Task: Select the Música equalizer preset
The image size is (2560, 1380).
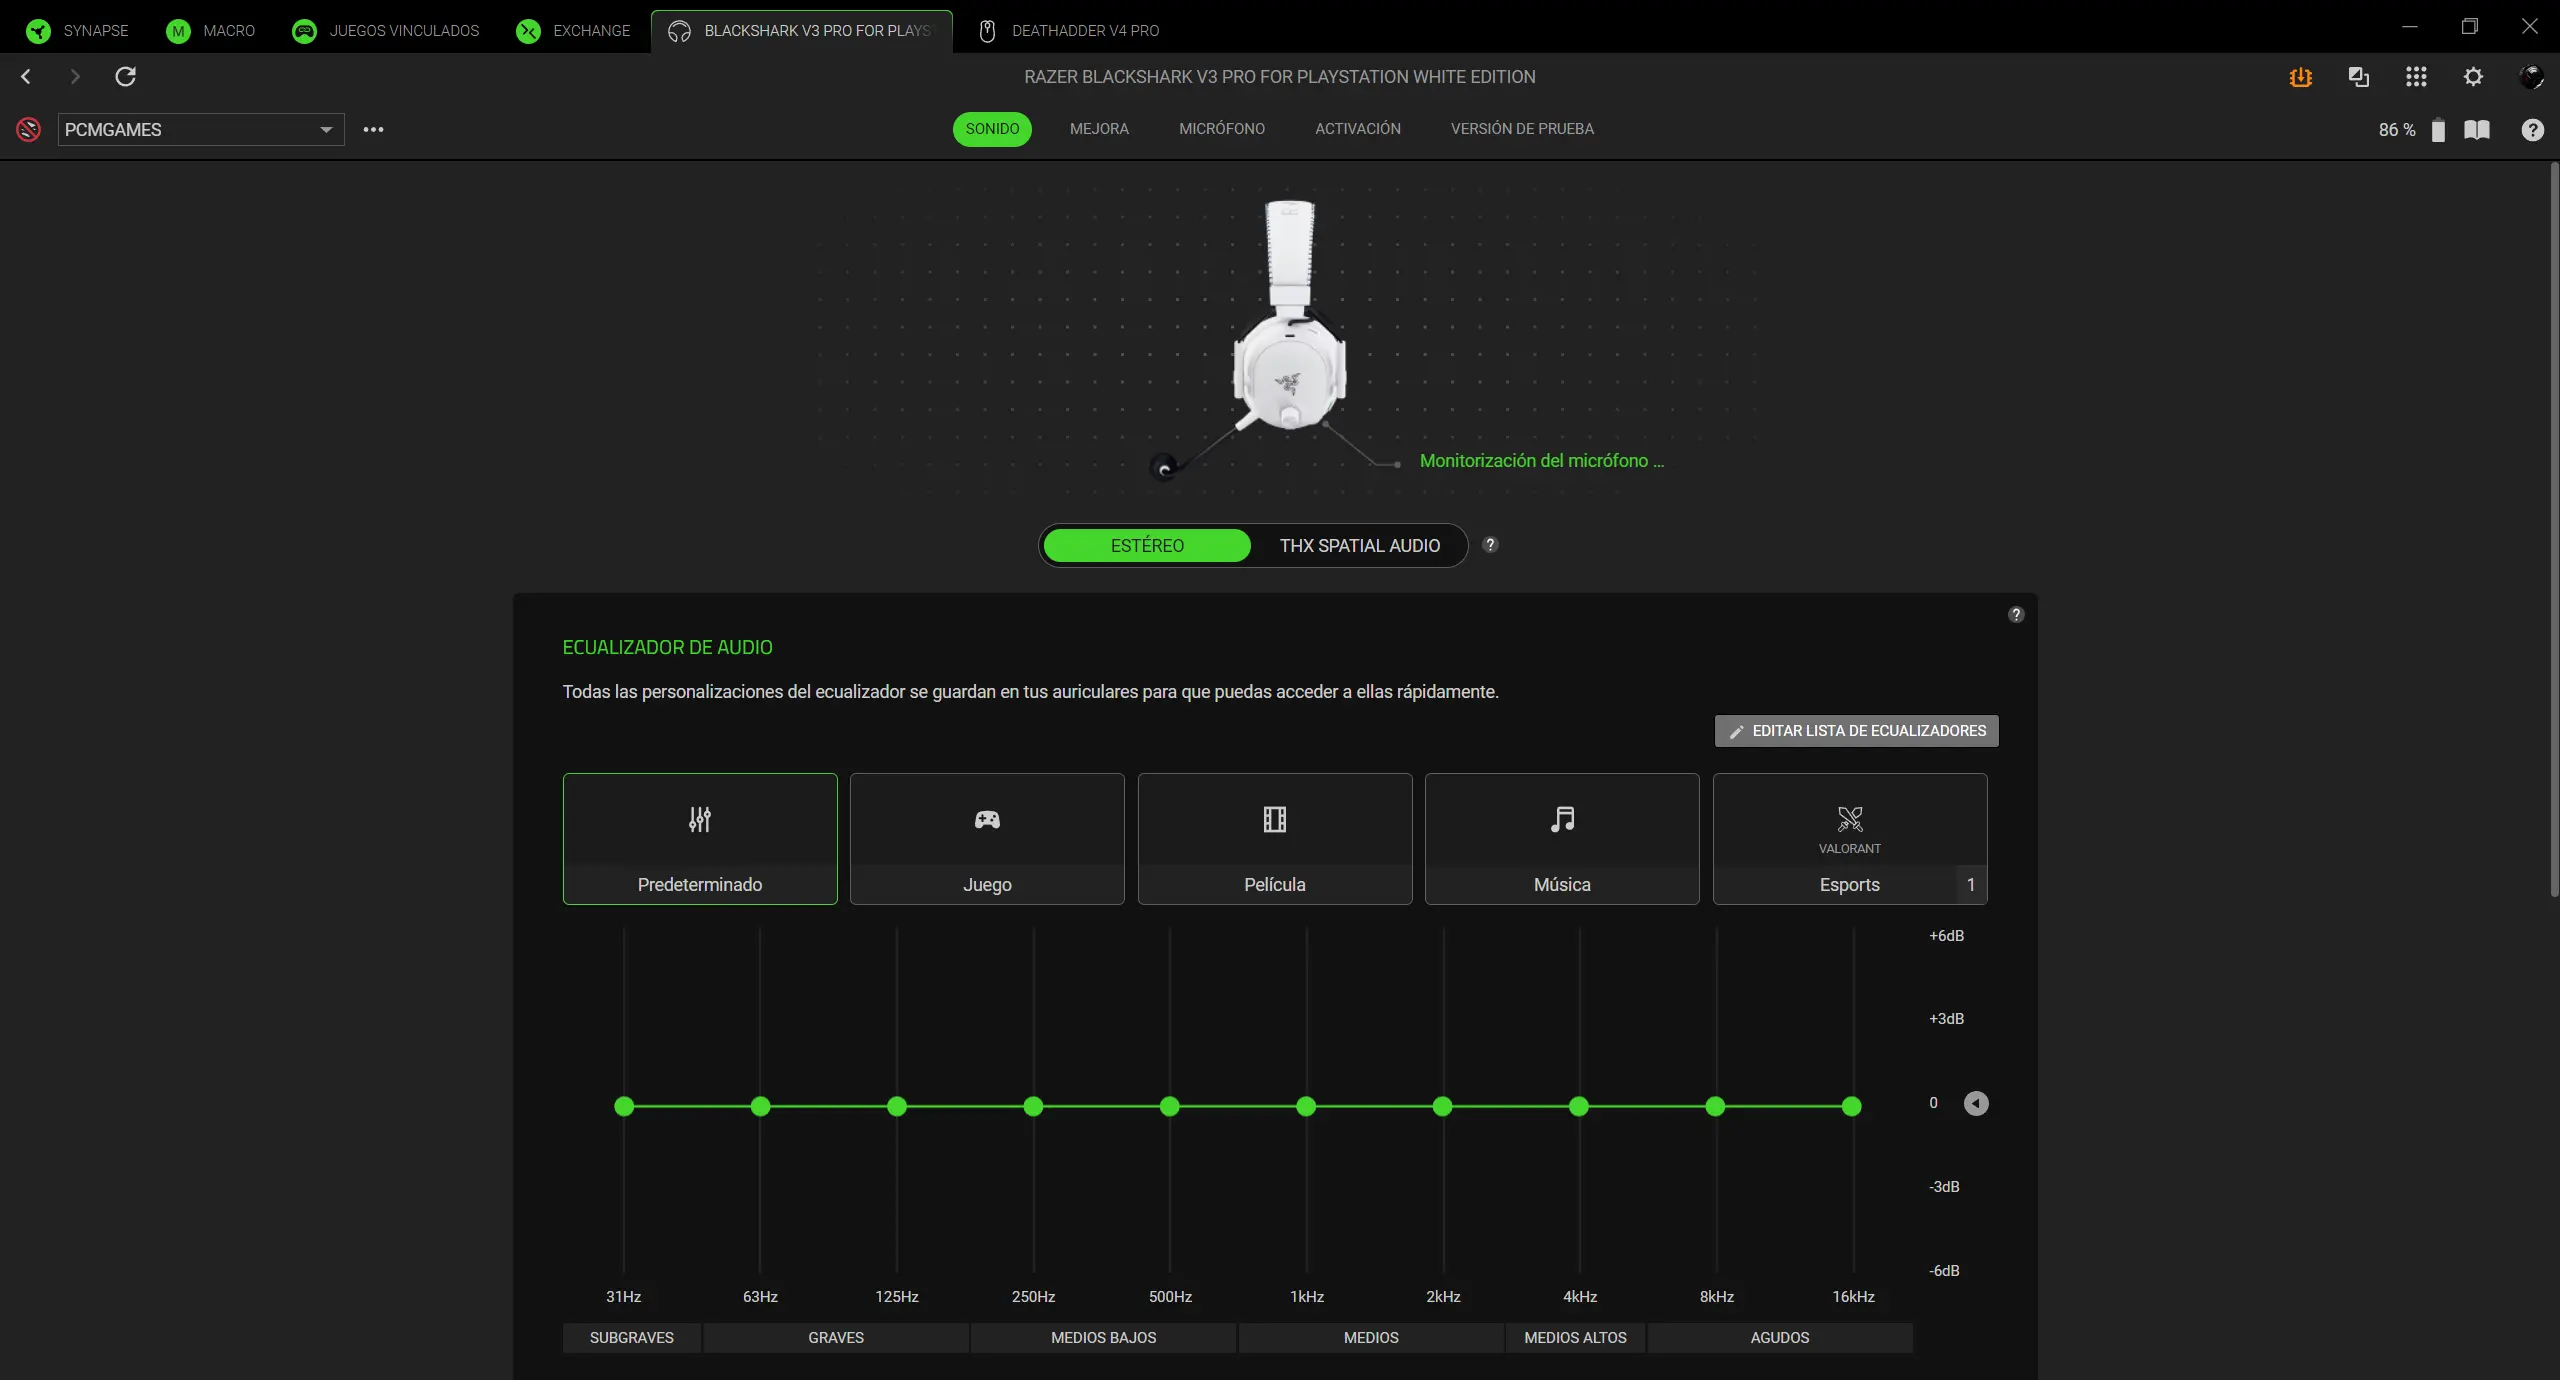Action: [1562, 839]
